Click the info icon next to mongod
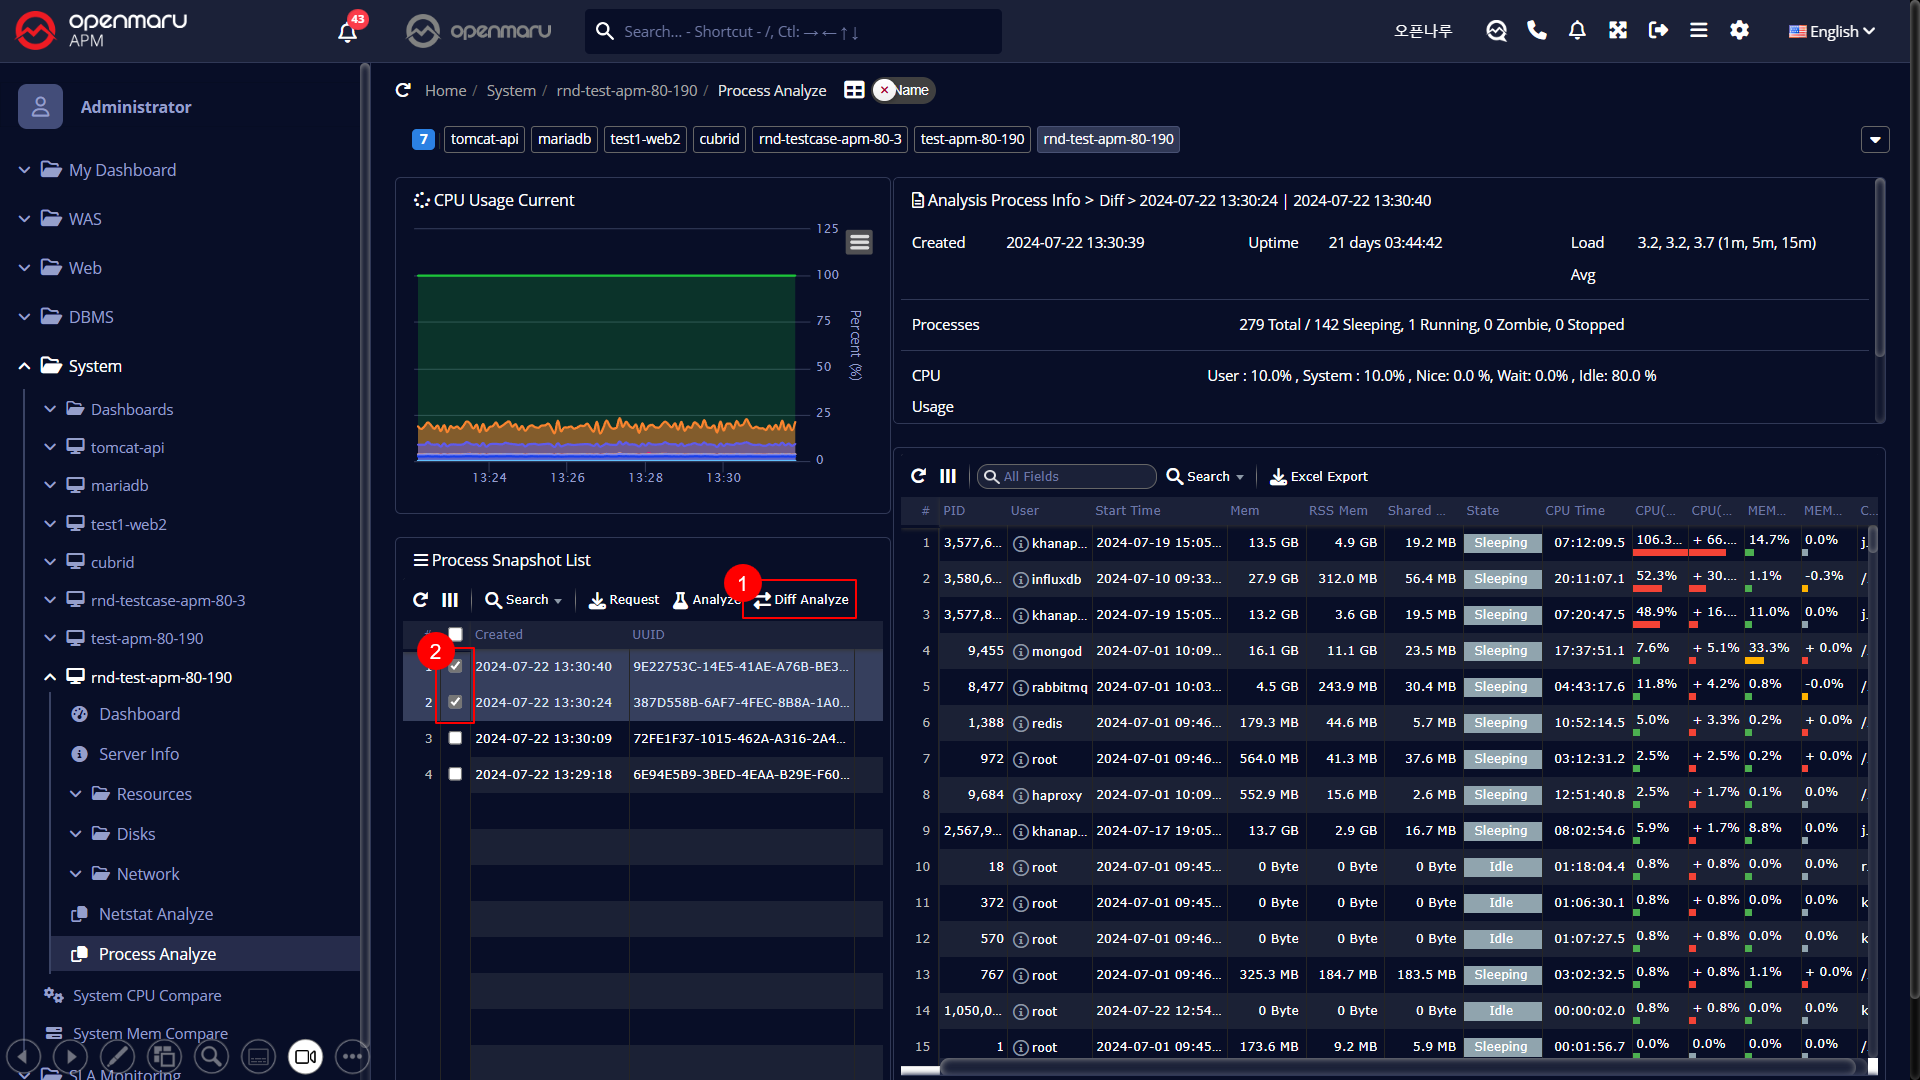Screen dimensions: 1920x1080 coord(1021,651)
